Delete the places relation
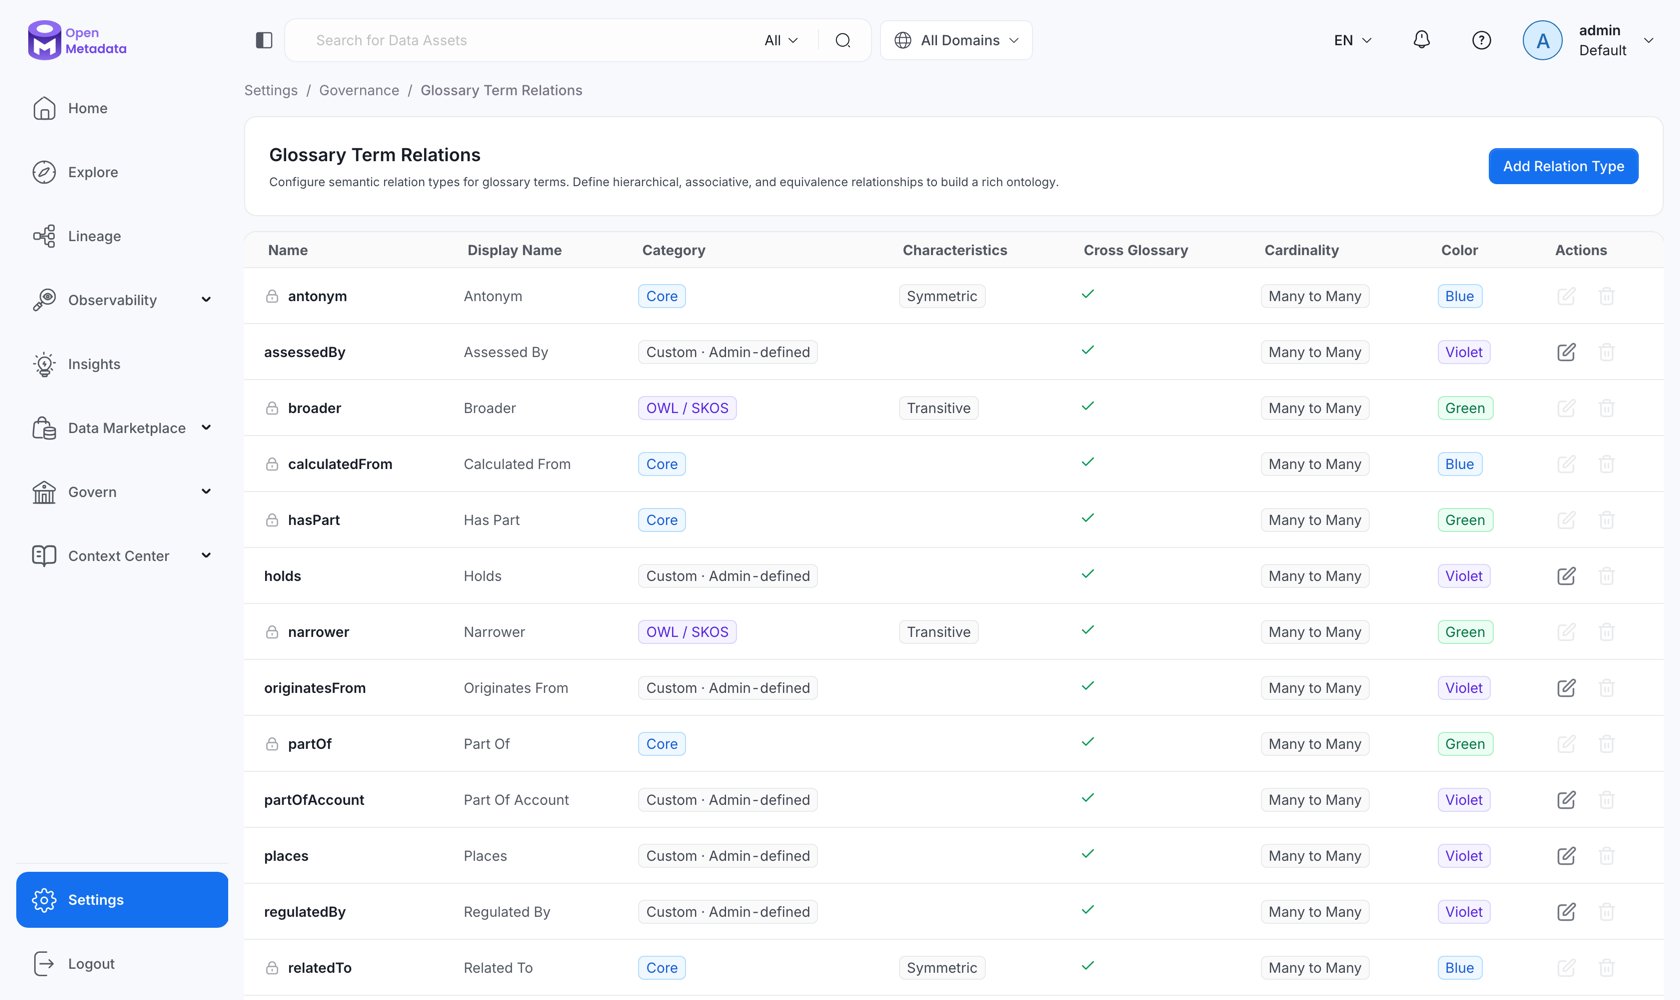Screen dimensions: 1680x1000 pyautogui.click(x=1606, y=856)
